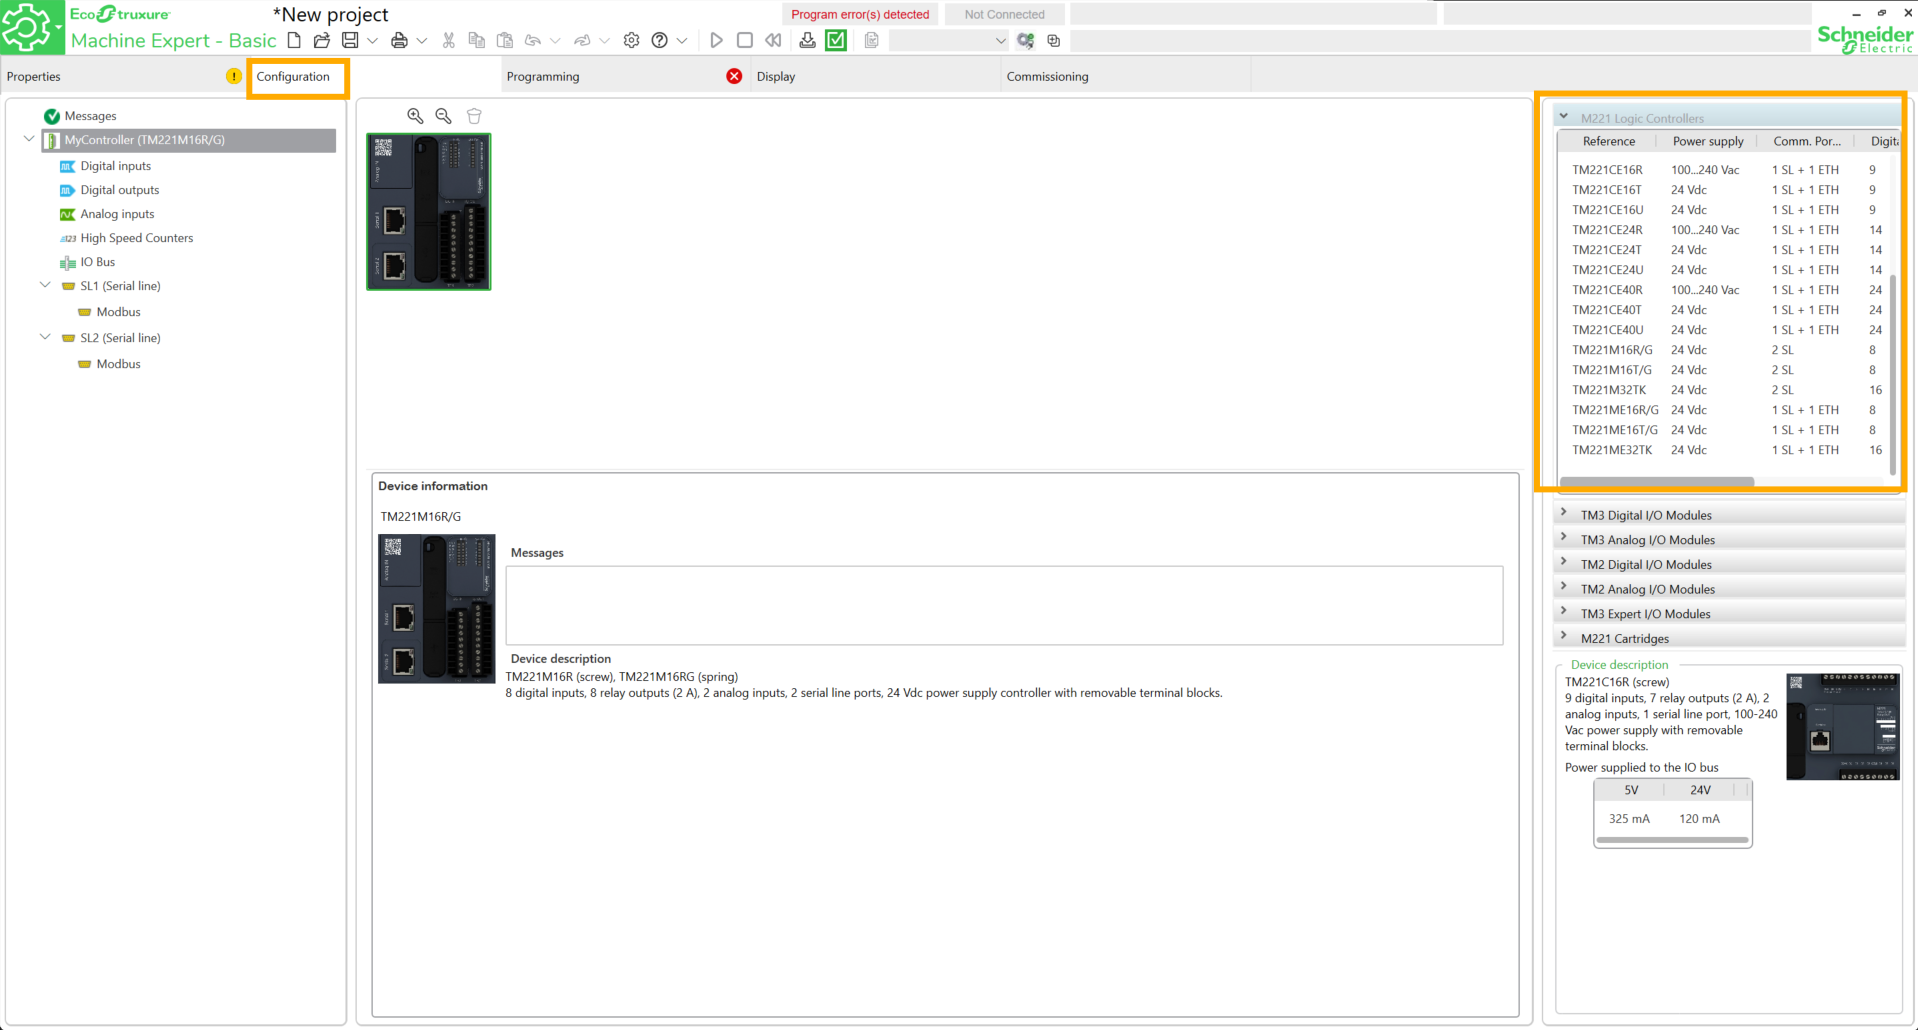Select Digital inputs in the device tree
Screen dimensions: 1918x1030
click(116, 166)
